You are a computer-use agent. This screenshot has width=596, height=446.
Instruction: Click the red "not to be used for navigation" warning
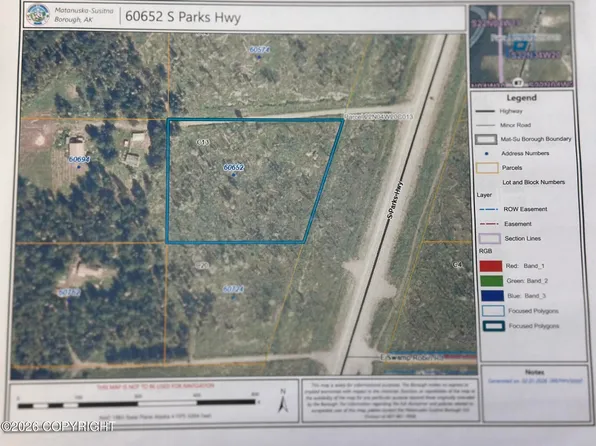155,386
